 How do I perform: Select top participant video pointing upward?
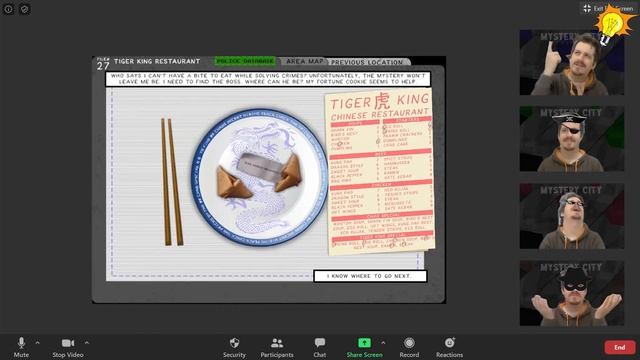(571, 62)
